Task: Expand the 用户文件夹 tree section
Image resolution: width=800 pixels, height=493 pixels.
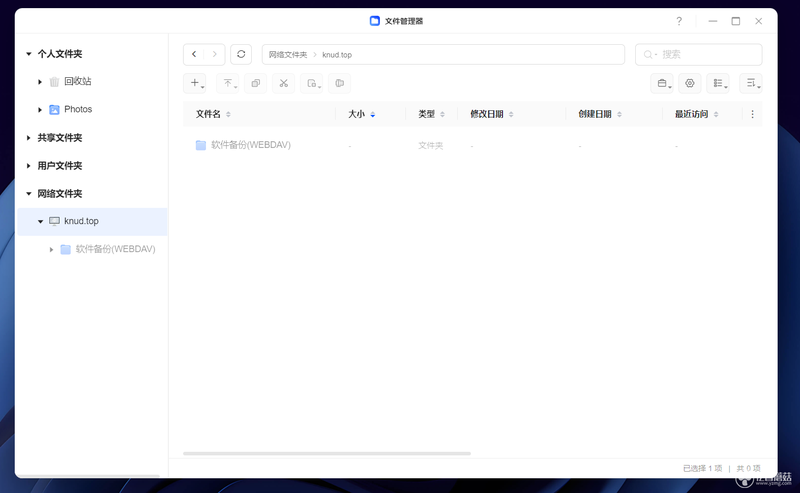Action: coord(29,166)
